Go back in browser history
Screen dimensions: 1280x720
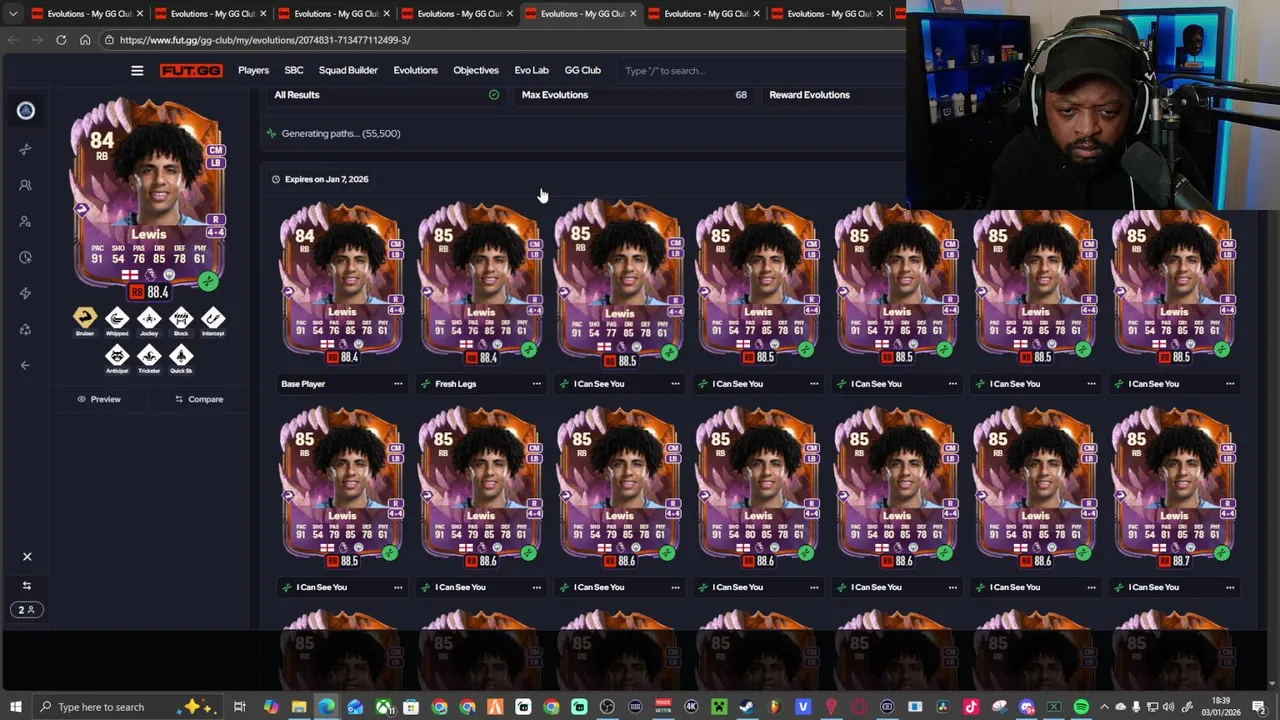[13, 40]
